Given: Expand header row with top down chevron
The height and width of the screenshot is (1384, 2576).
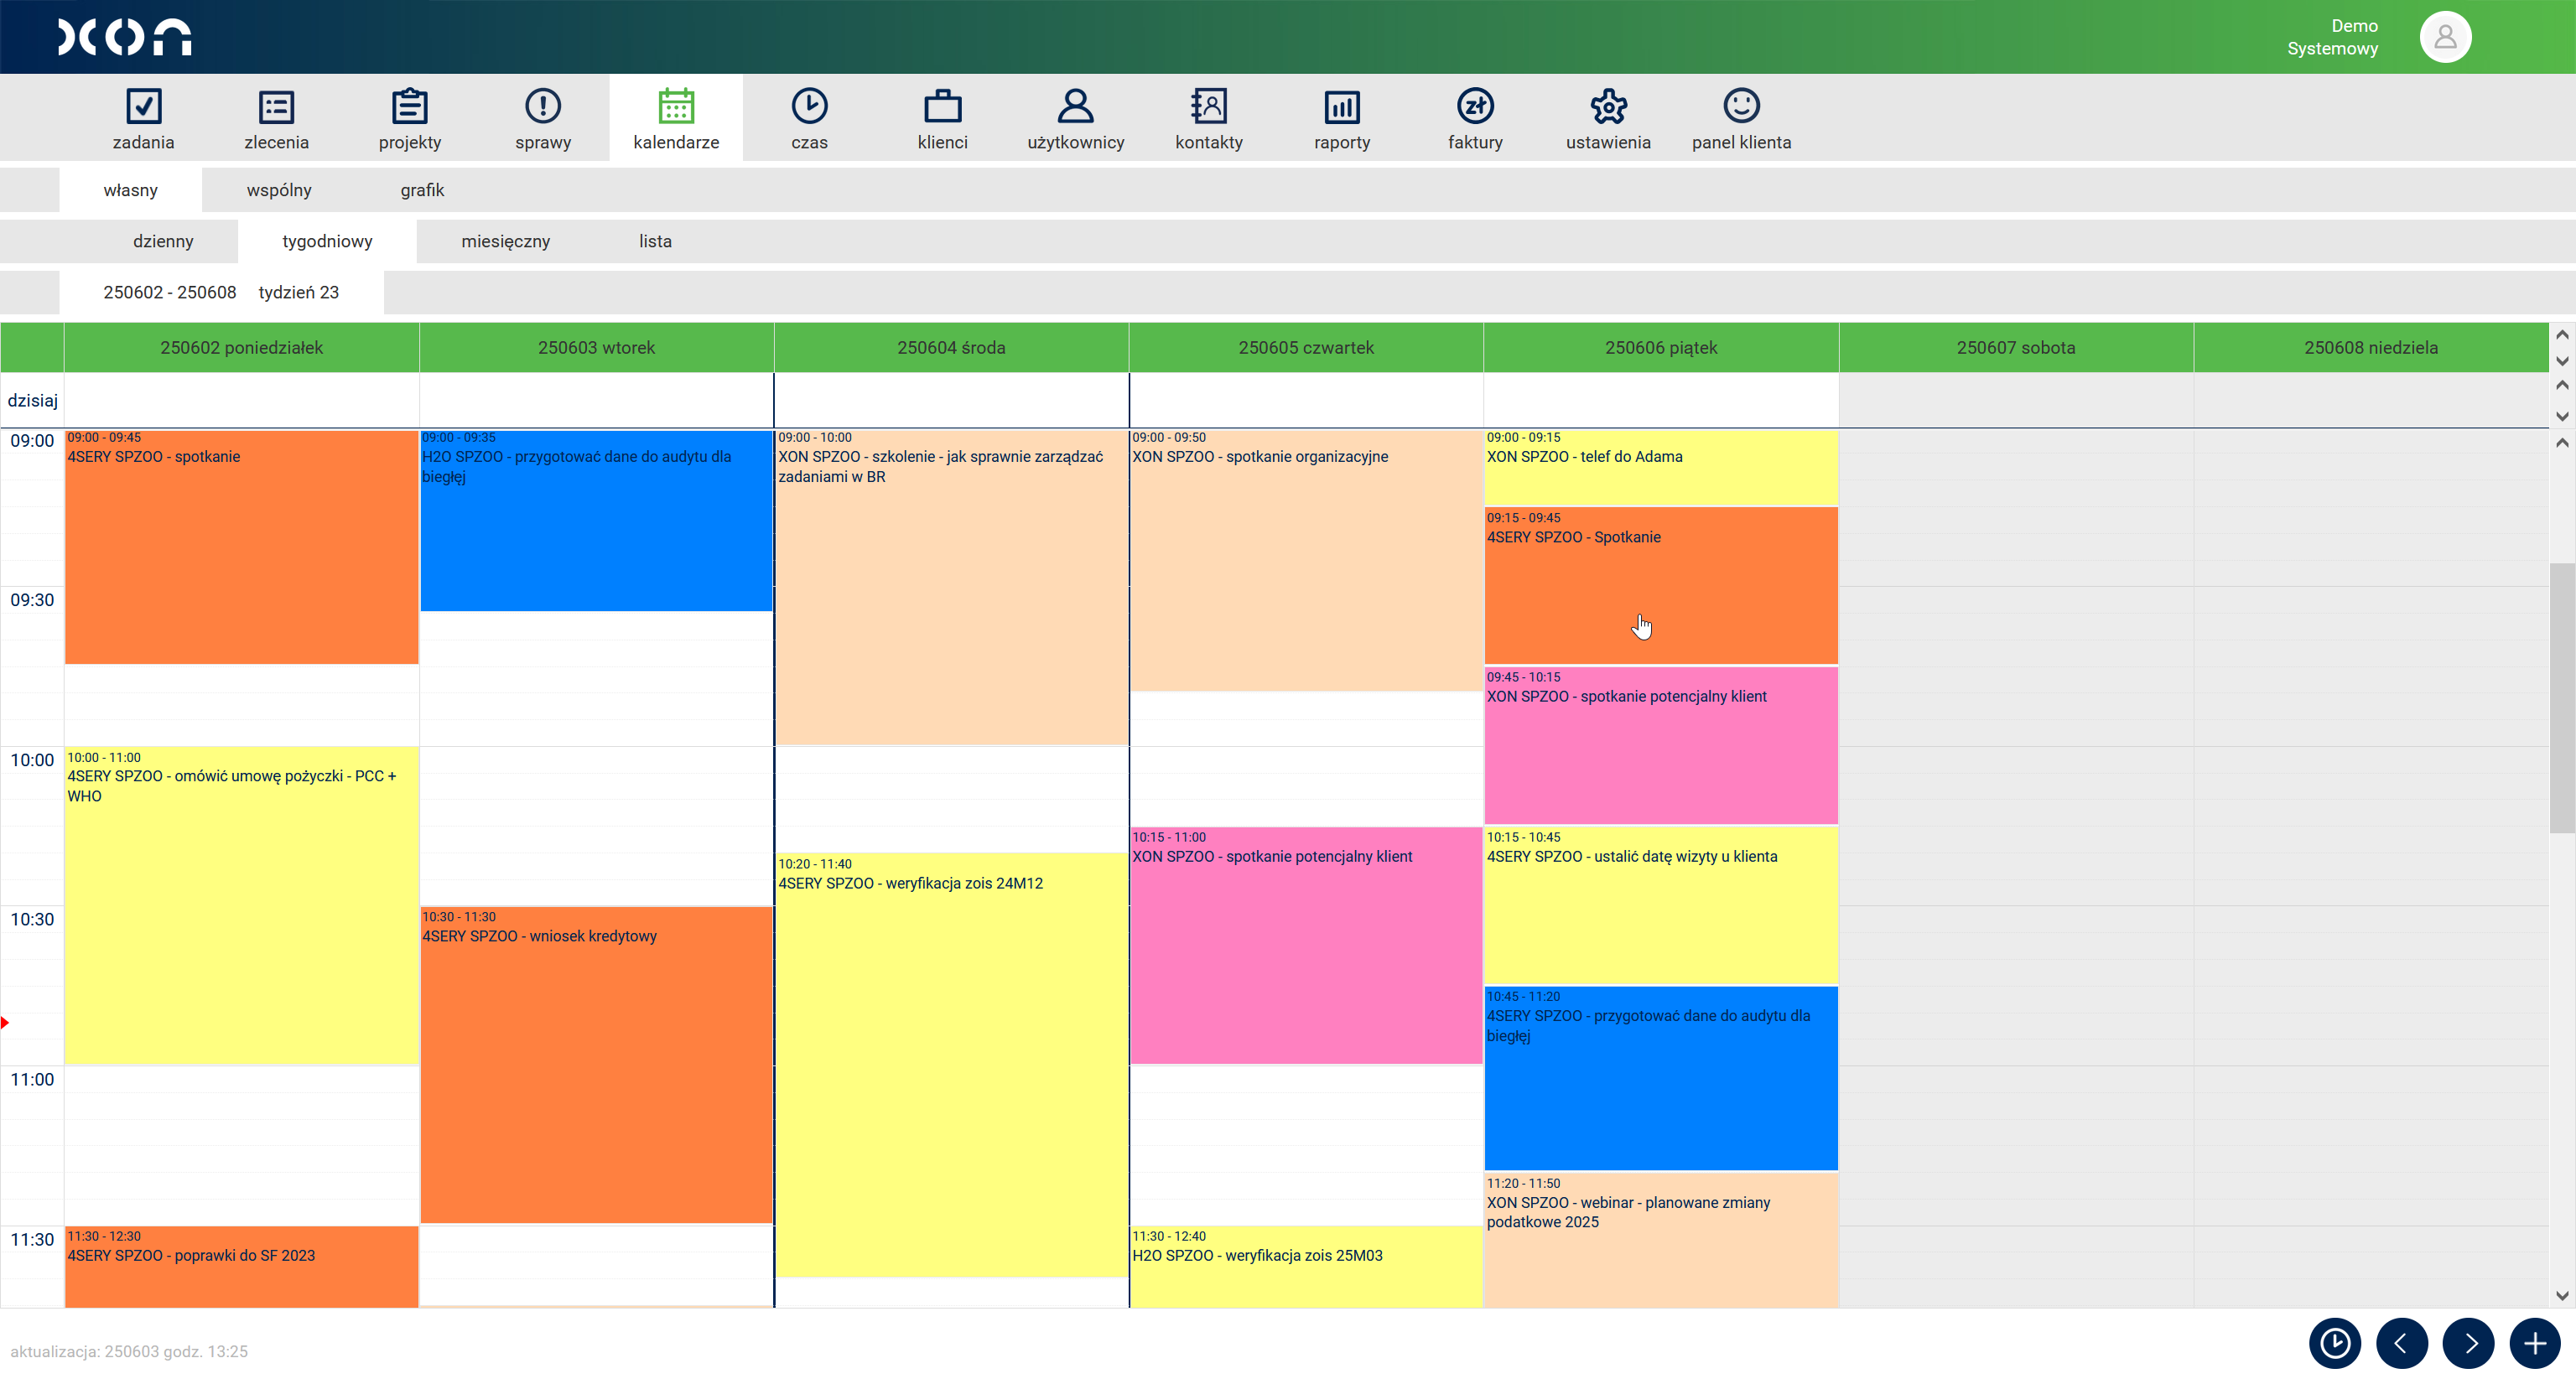Looking at the screenshot, I should 2562,361.
